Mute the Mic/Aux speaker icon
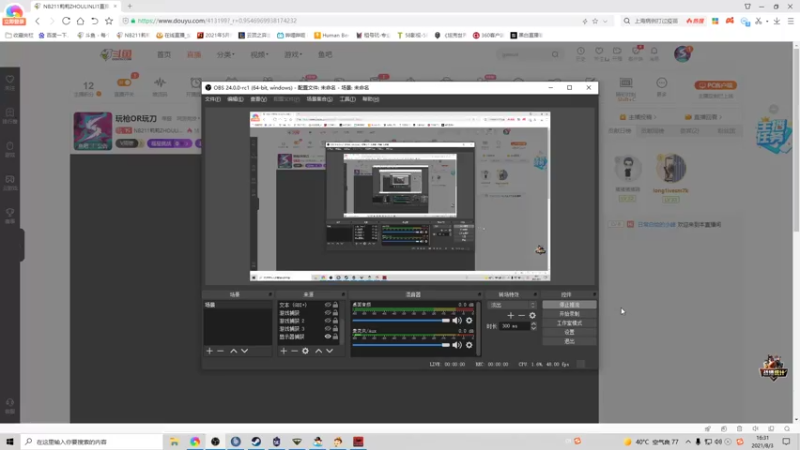This screenshot has width=800, height=450. pos(457,345)
